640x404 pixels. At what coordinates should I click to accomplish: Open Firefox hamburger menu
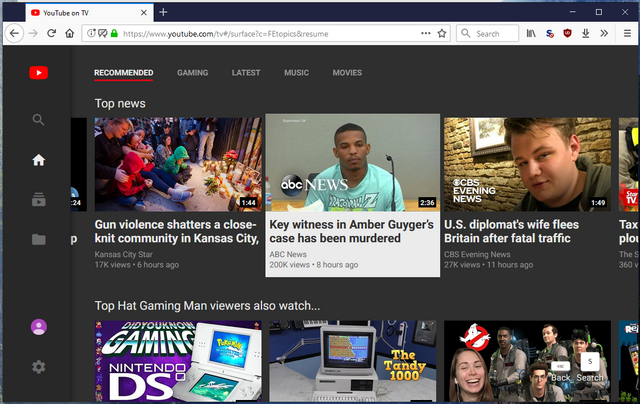(627, 33)
